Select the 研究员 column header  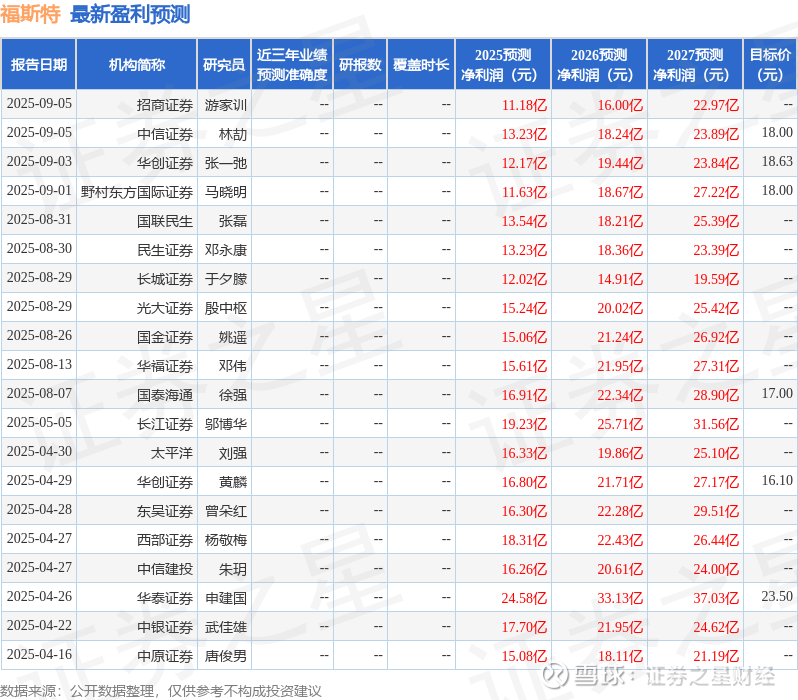[224, 65]
